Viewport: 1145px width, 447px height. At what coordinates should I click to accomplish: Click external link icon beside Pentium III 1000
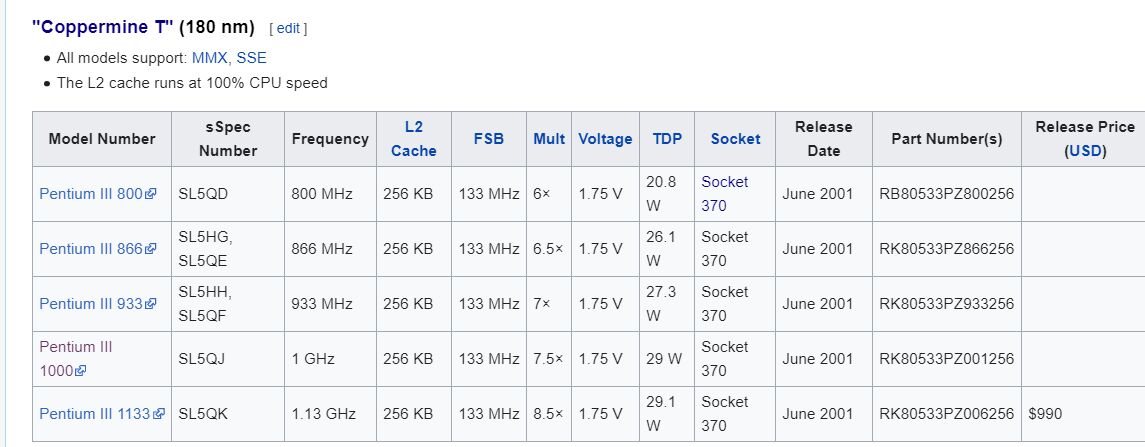(80, 371)
